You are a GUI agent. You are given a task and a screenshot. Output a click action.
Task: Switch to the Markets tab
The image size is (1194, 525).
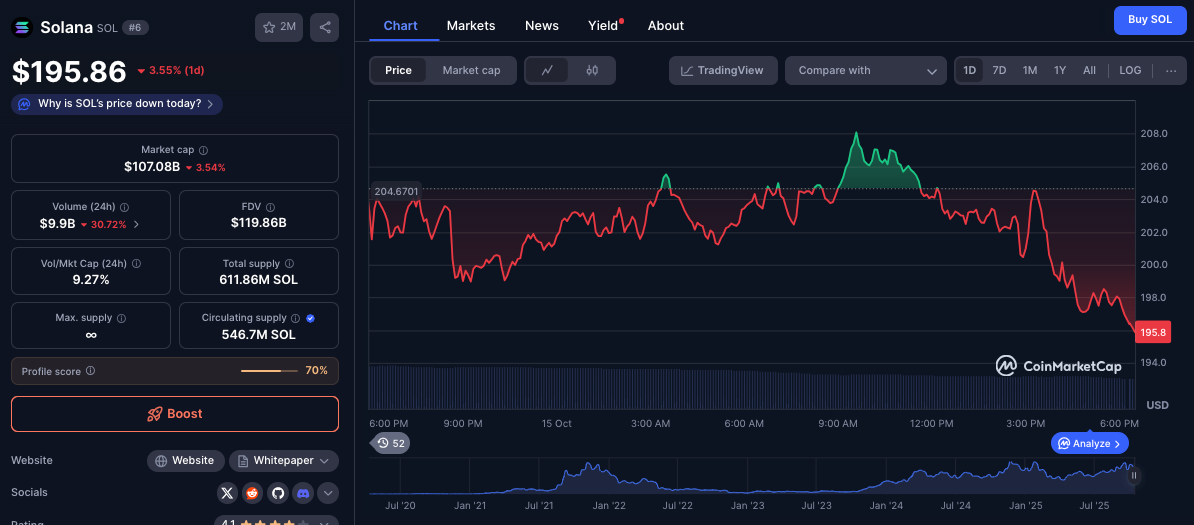469,25
